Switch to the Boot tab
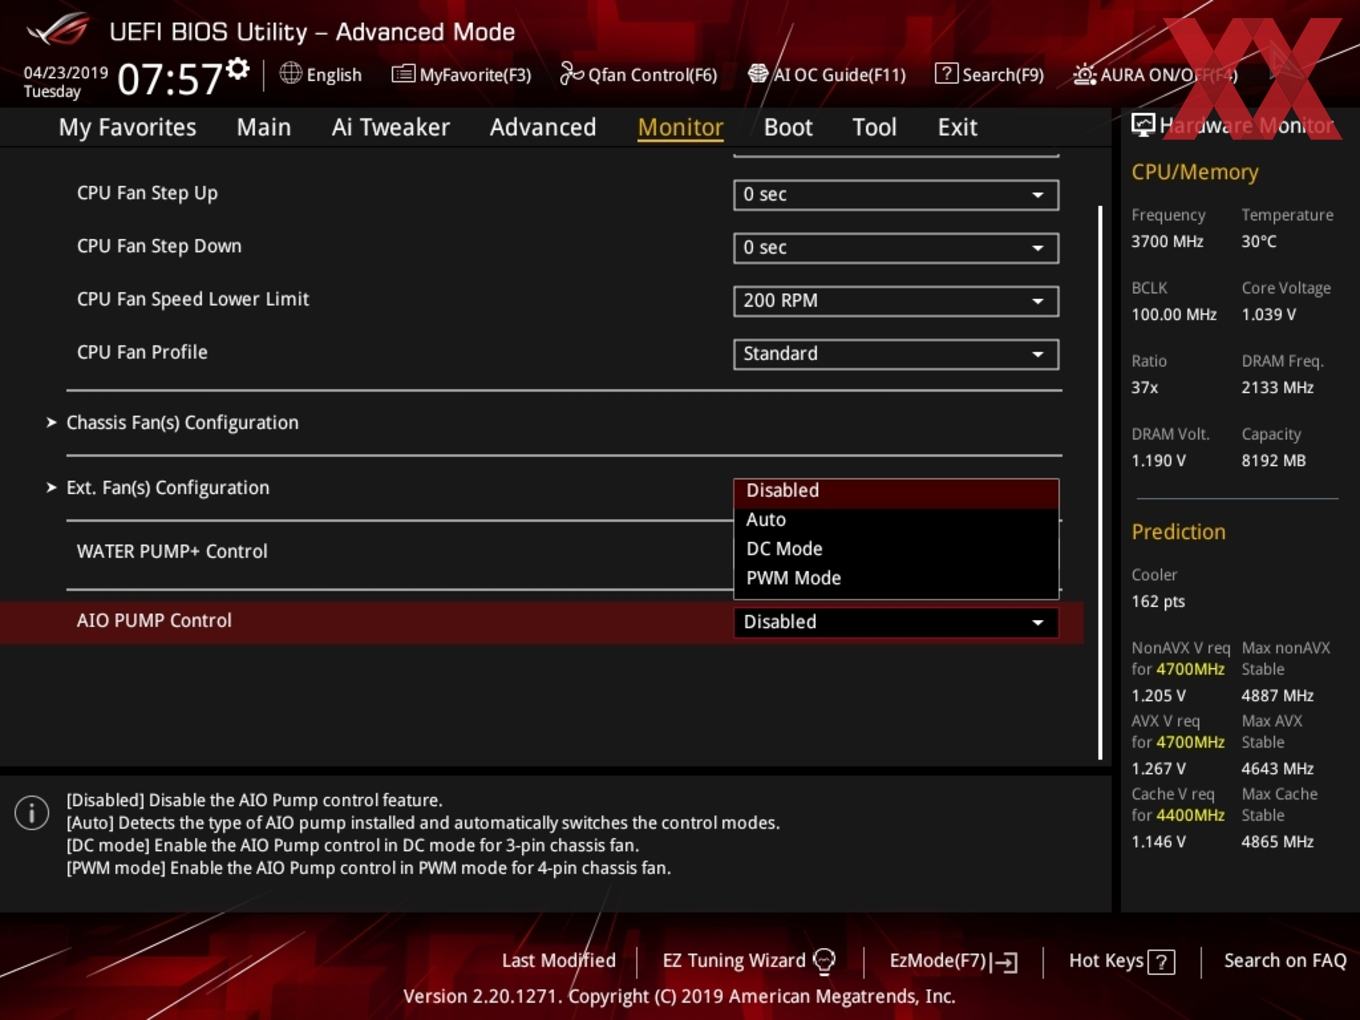 point(788,127)
